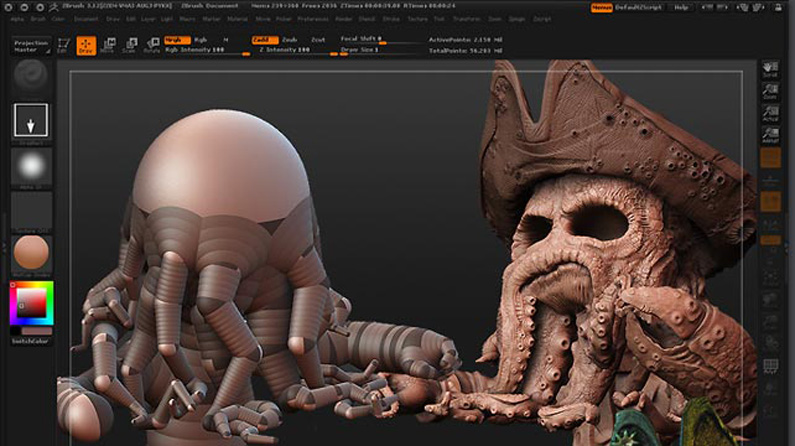Click the Menus button
This screenshot has width=795, height=446.
pyautogui.click(x=601, y=7)
